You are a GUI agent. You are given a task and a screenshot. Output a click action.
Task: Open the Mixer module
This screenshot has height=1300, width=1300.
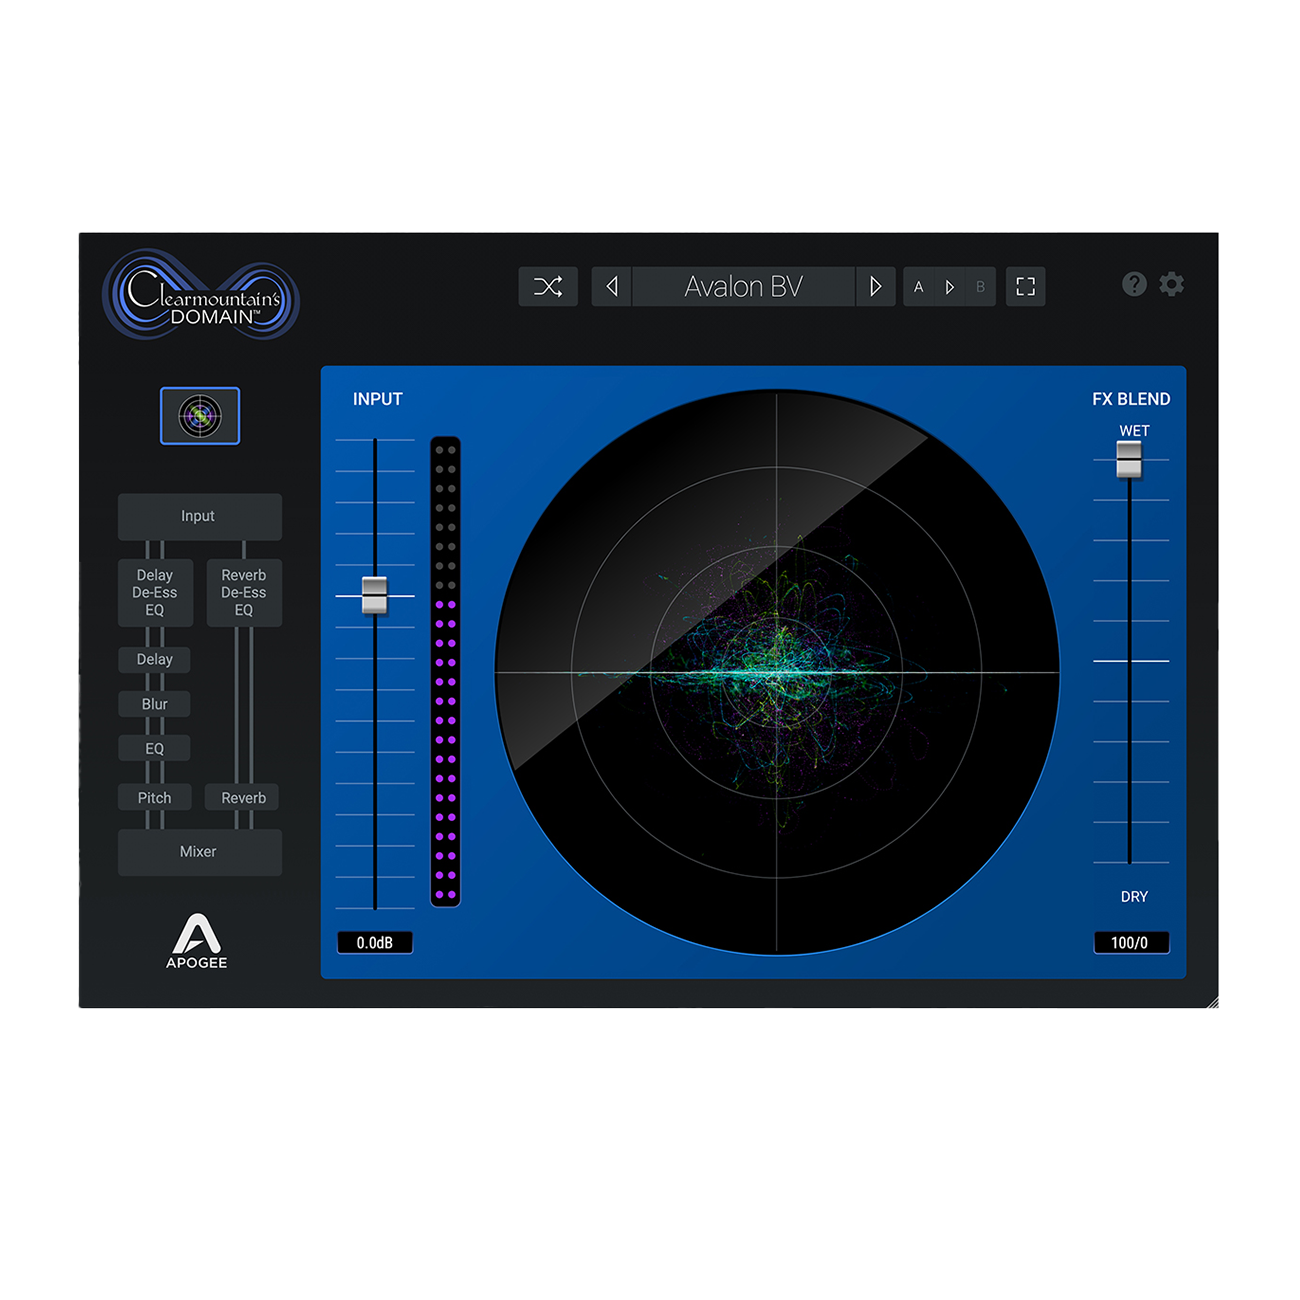[x=199, y=852]
